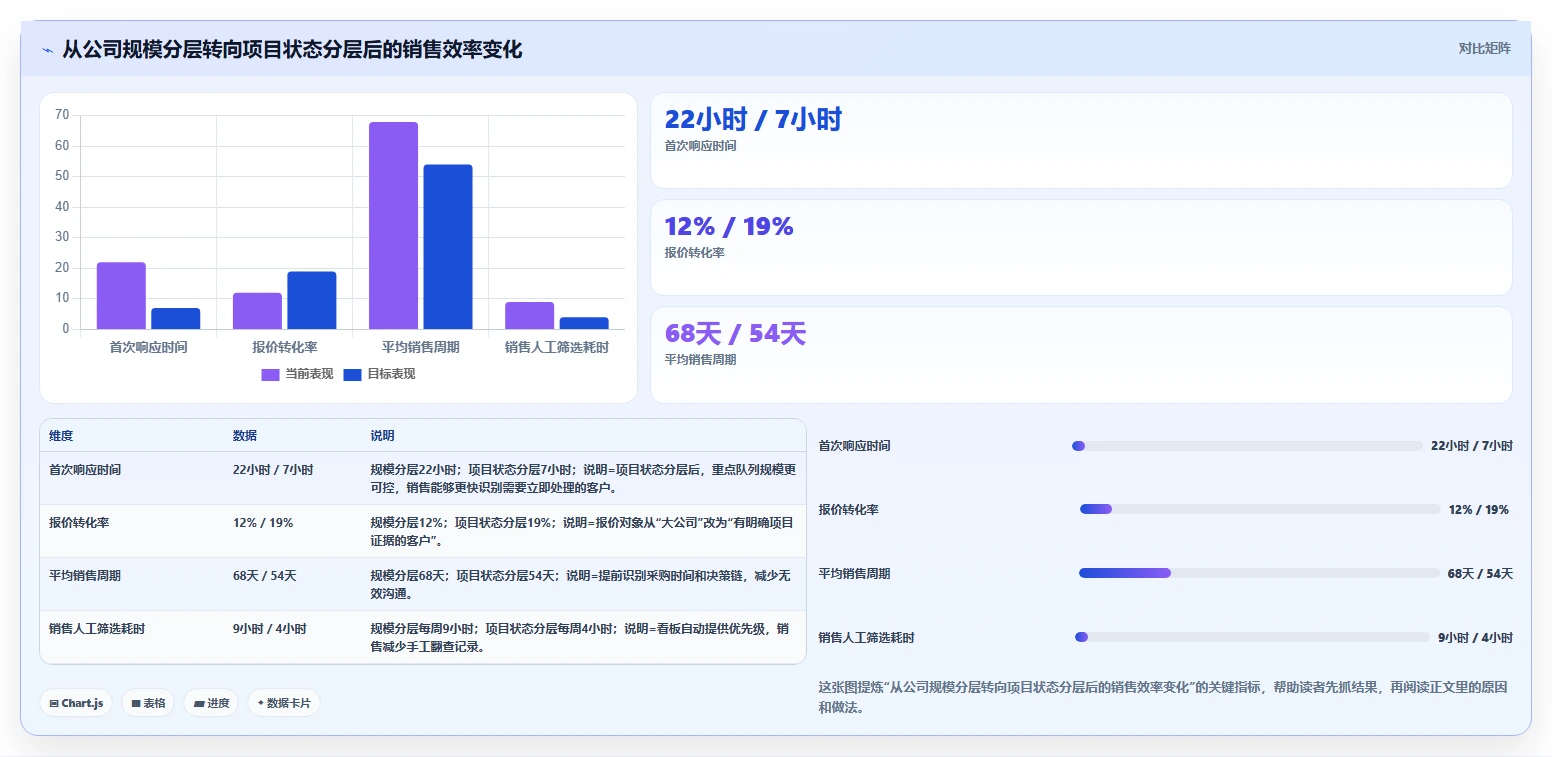Click the 数据卡片 tag chip
The height and width of the screenshot is (757, 1552).
[284, 703]
